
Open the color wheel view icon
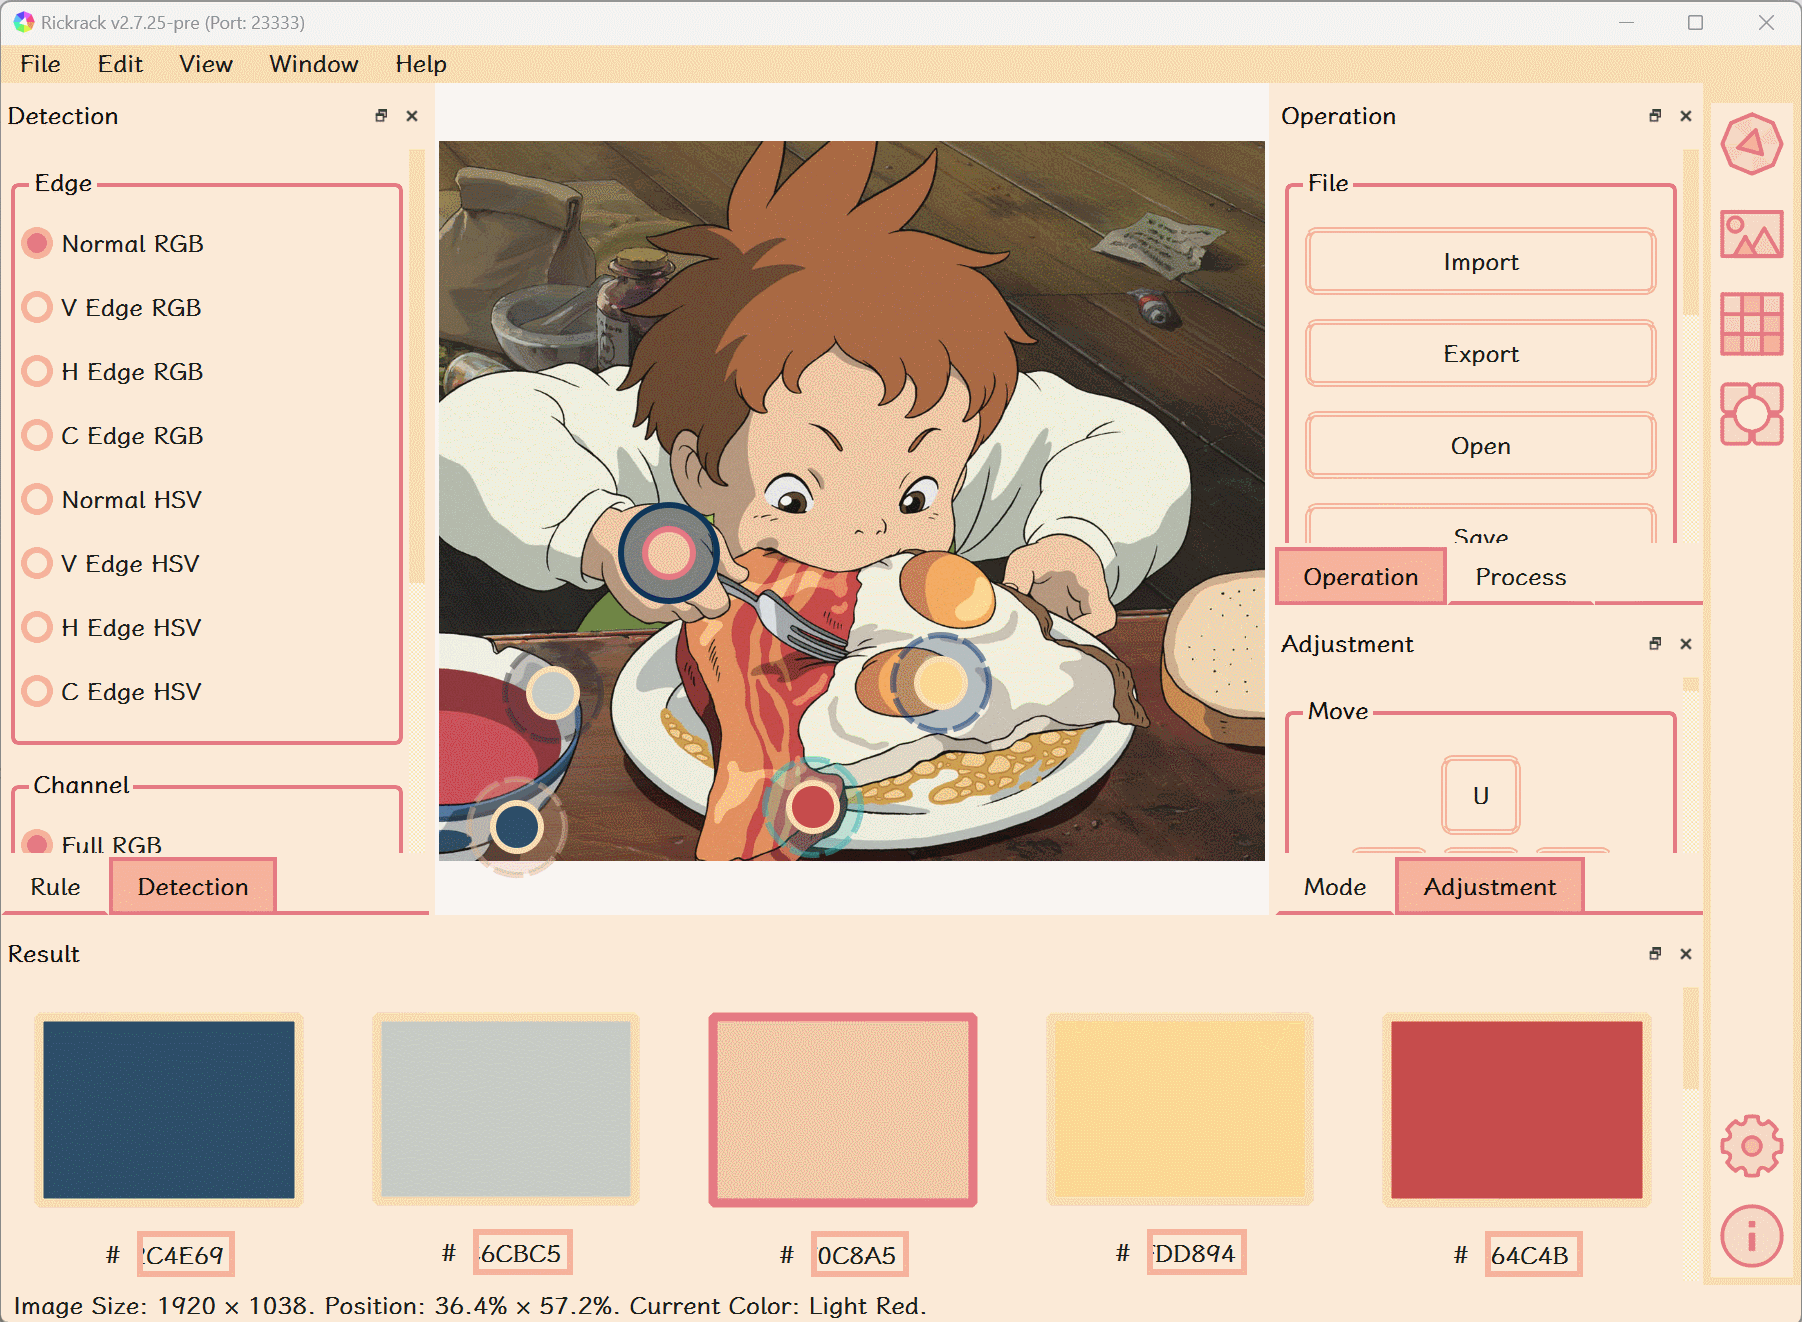point(1751,144)
